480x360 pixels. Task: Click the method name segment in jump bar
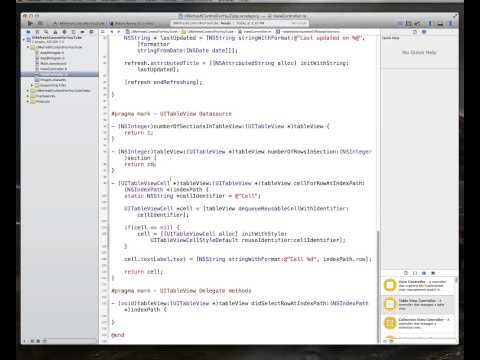[x=307, y=32]
